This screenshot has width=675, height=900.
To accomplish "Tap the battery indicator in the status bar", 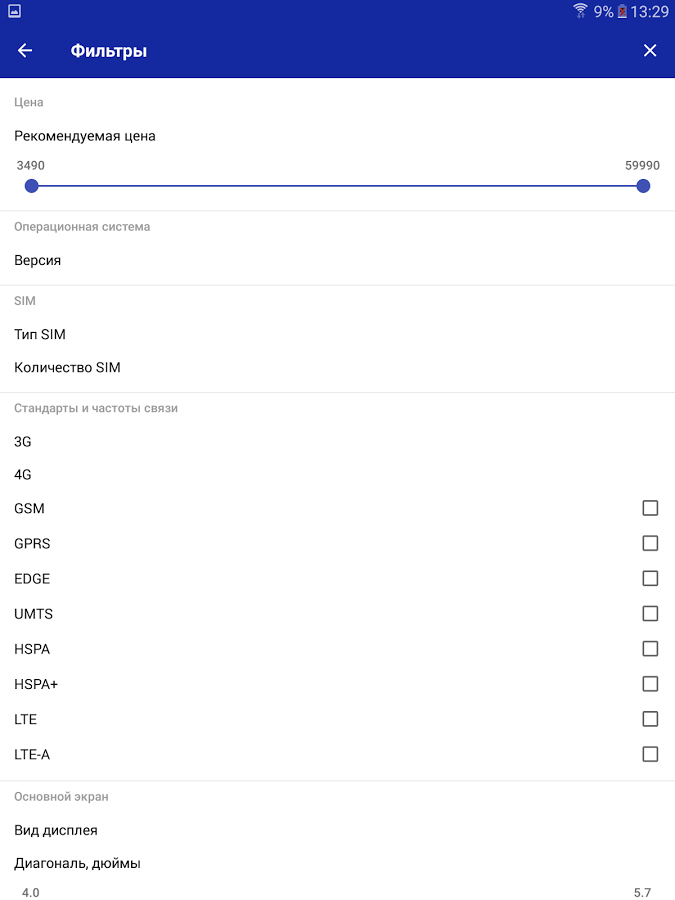I will click(622, 11).
